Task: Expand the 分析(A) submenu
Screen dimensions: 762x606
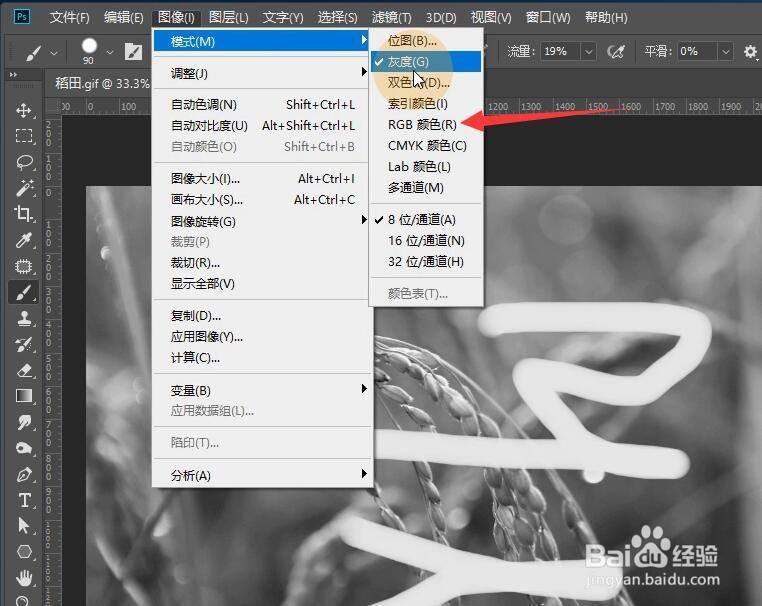Action: (x=261, y=475)
